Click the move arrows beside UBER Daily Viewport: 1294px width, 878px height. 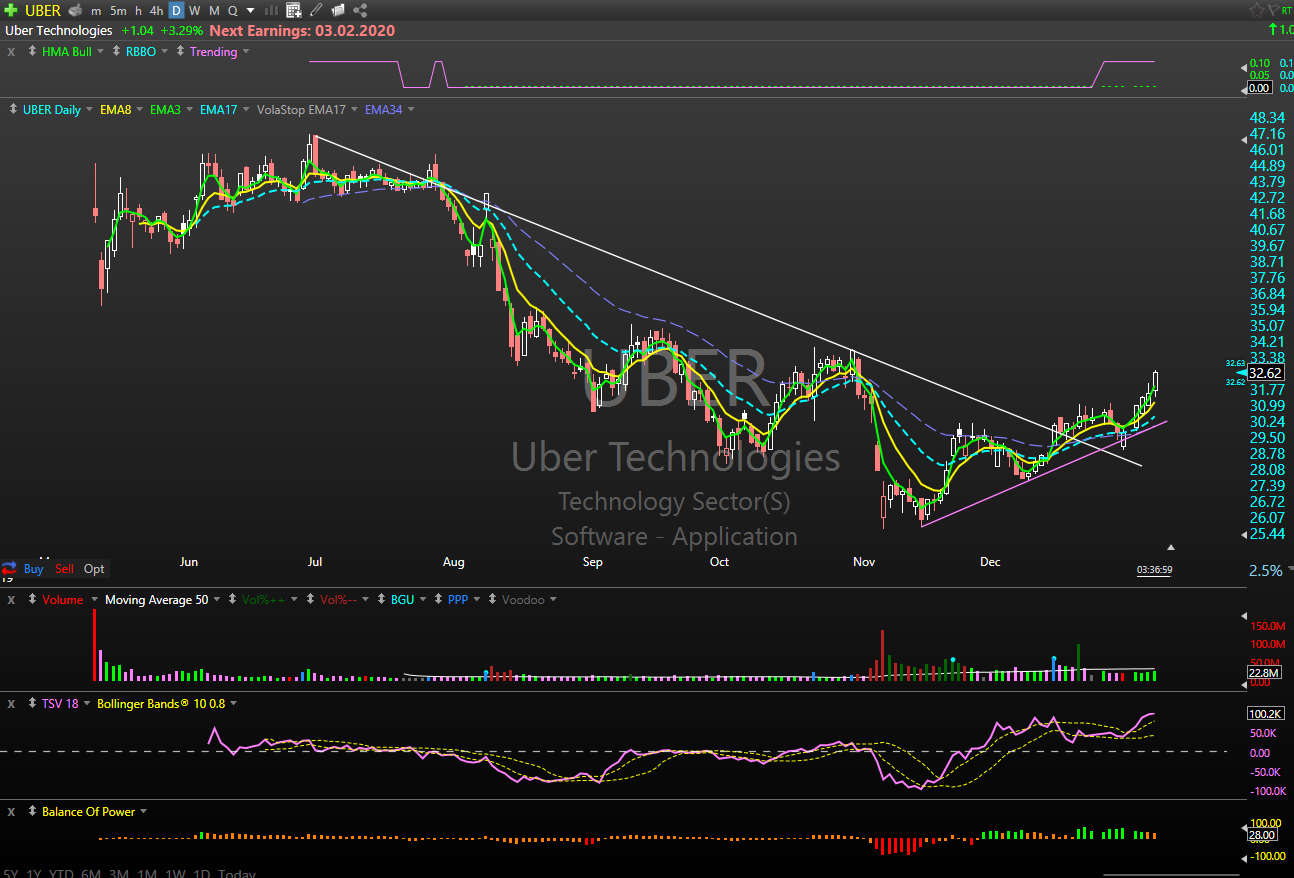coord(14,109)
